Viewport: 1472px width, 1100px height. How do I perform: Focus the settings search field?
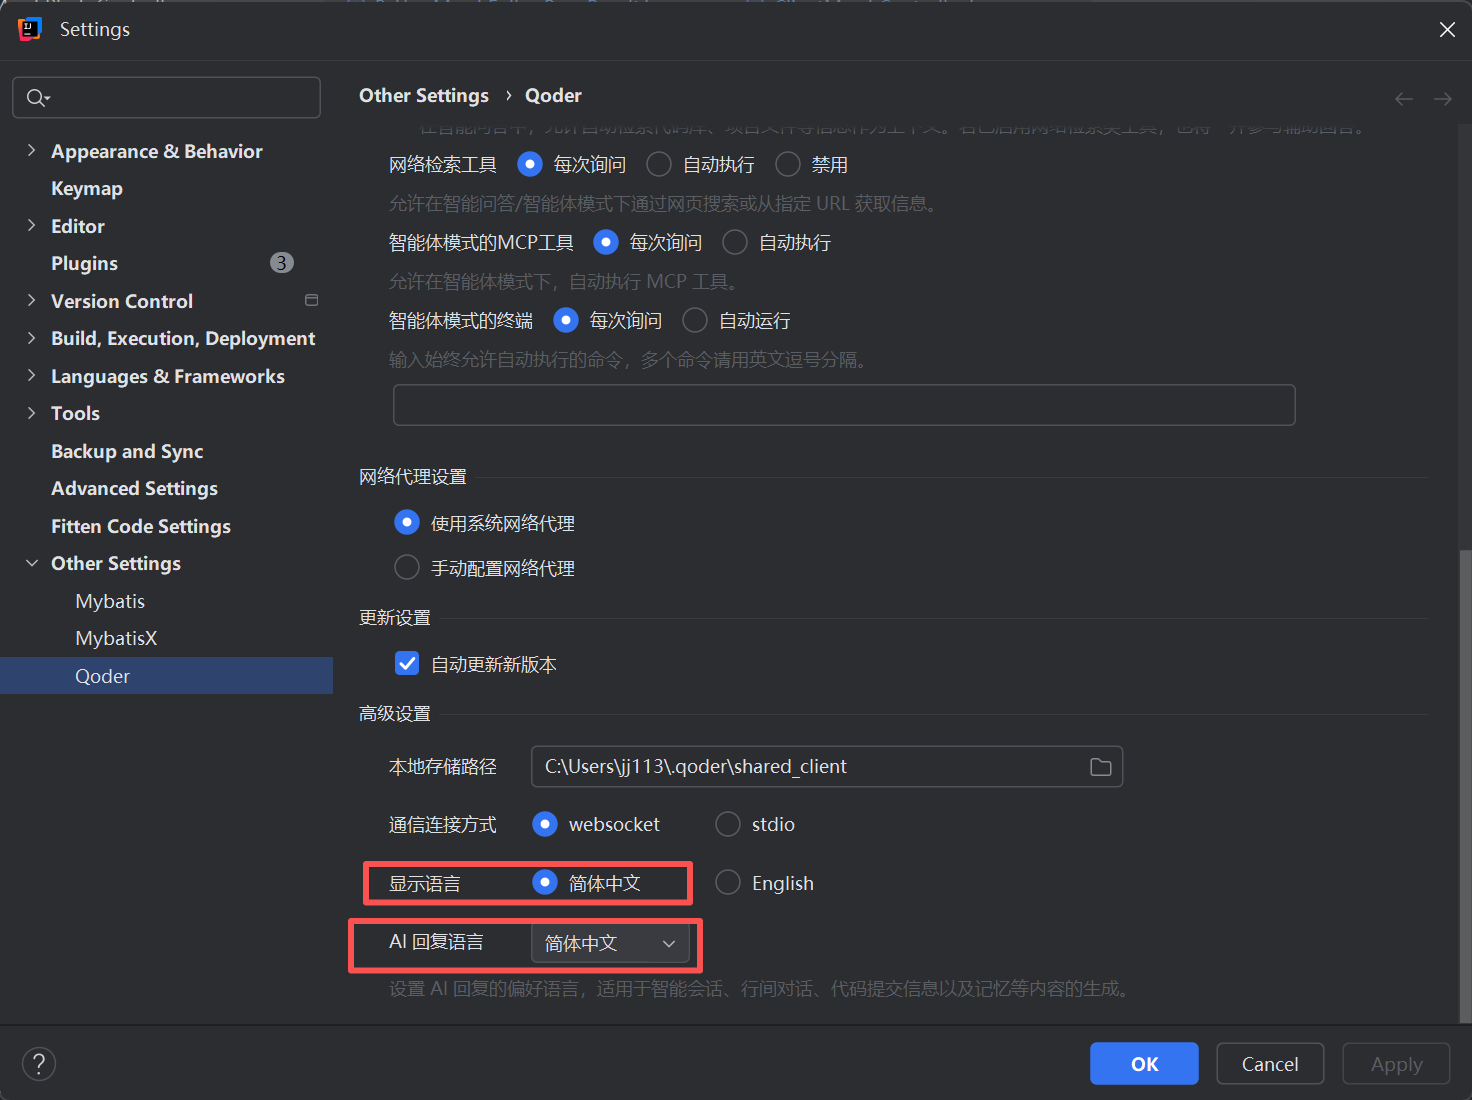click(166, 98)
